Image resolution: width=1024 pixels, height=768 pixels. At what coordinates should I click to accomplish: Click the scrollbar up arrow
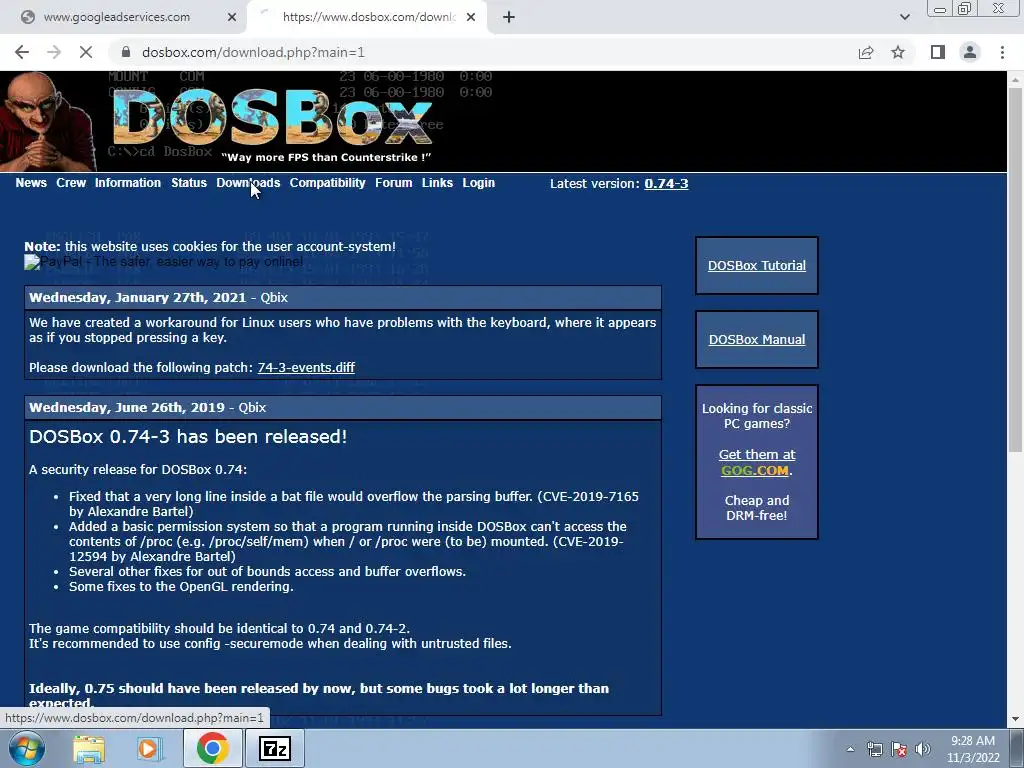(1015, 79)
